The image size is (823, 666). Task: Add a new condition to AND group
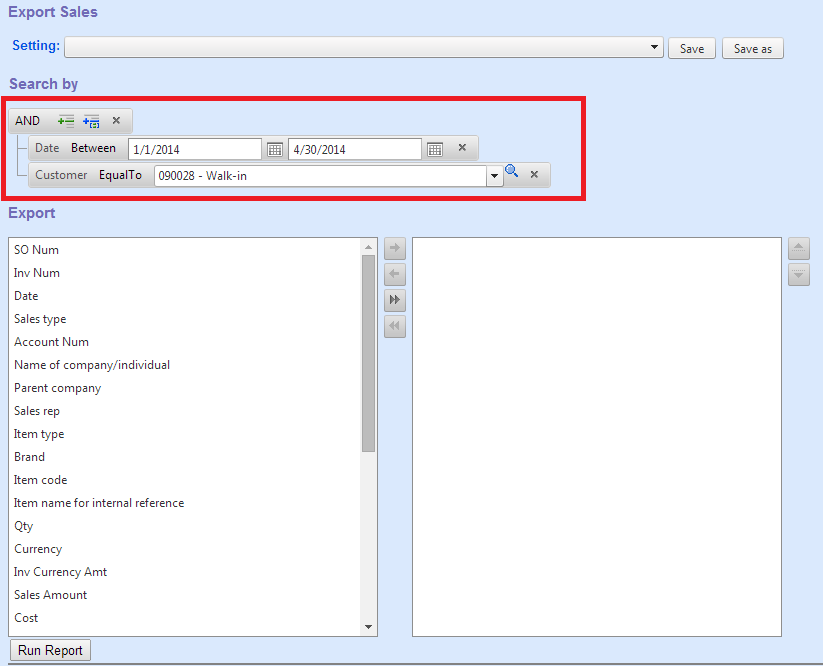[66, 121]
